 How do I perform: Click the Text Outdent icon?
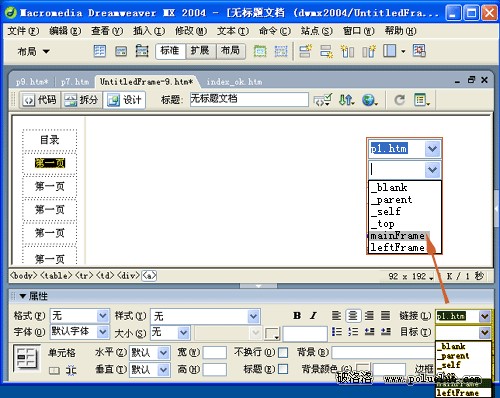pyautogui.click(x=369, y=332)
